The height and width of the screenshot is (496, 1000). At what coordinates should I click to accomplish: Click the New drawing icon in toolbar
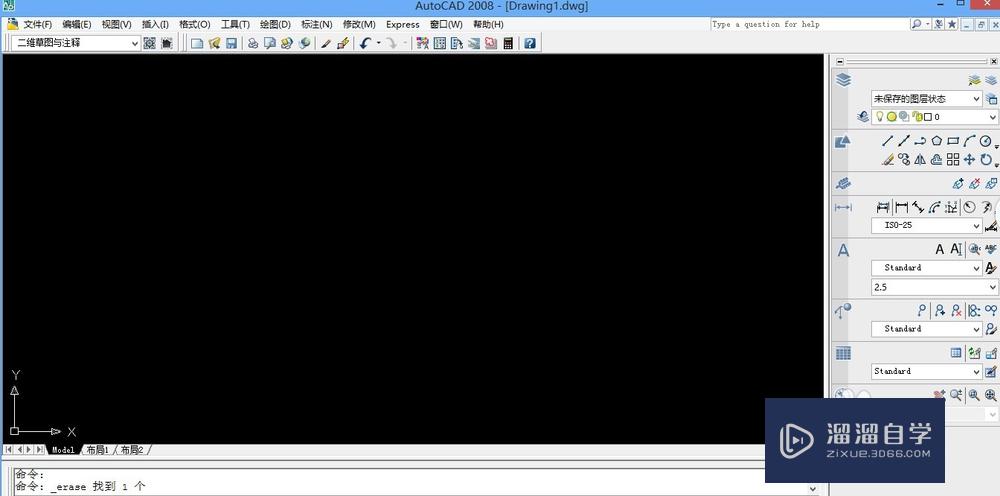click(197, 43)
